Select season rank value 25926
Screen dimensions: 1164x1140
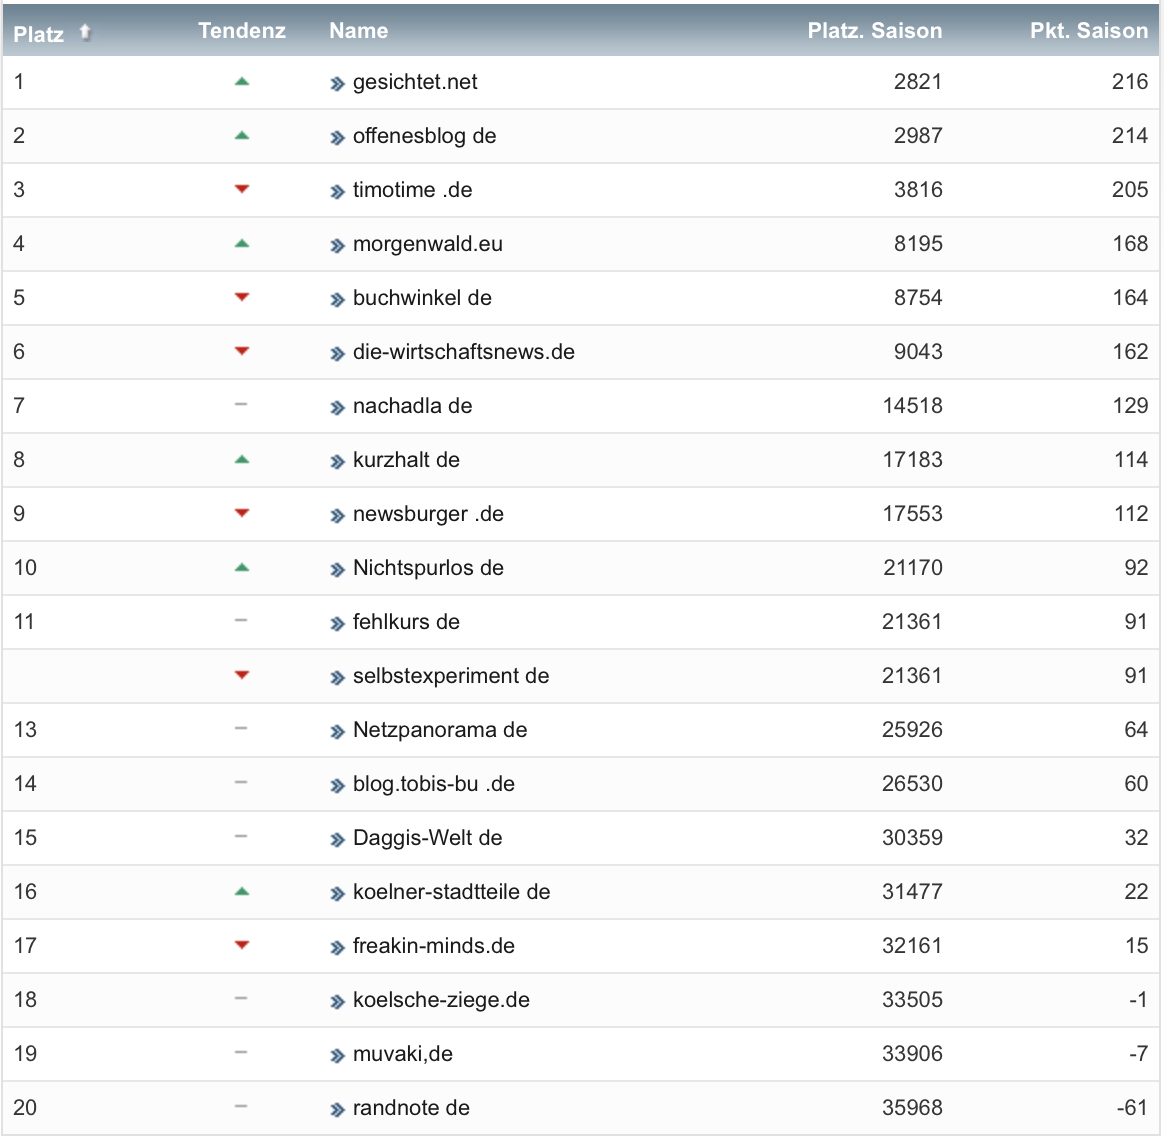pyautogui.click(x=912, y=730)
